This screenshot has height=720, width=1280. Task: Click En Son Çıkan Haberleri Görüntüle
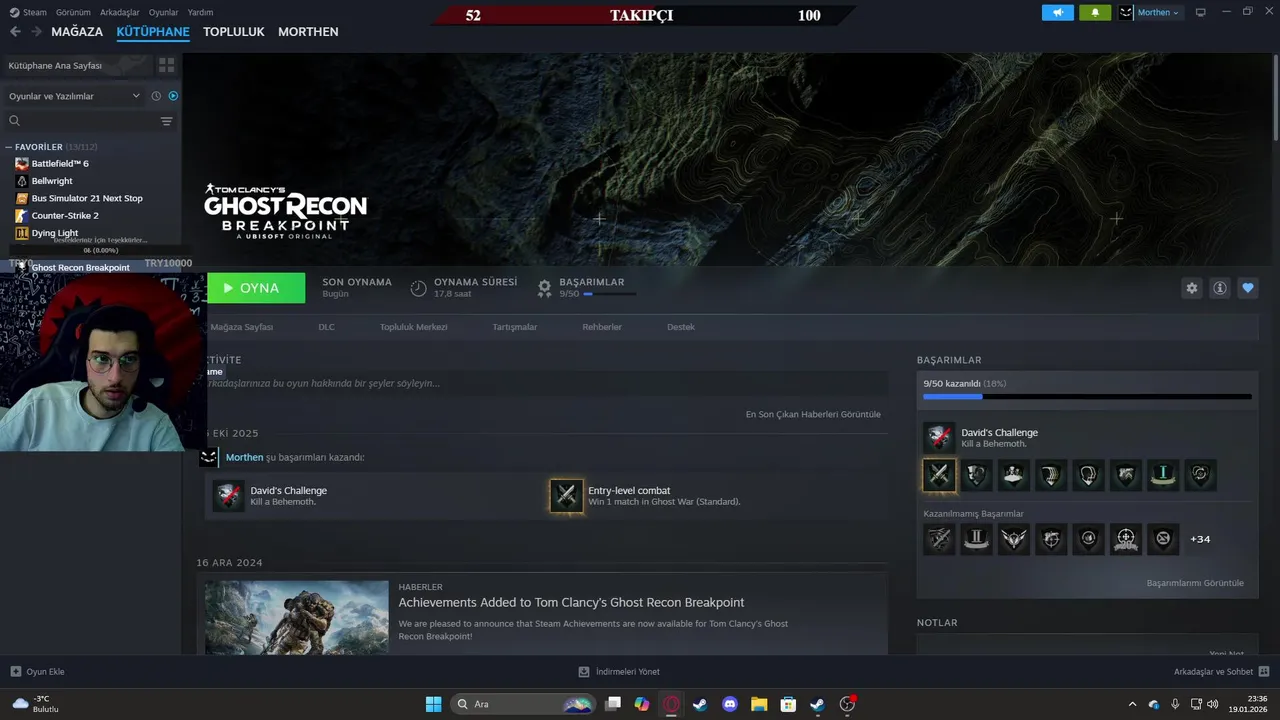813,414
